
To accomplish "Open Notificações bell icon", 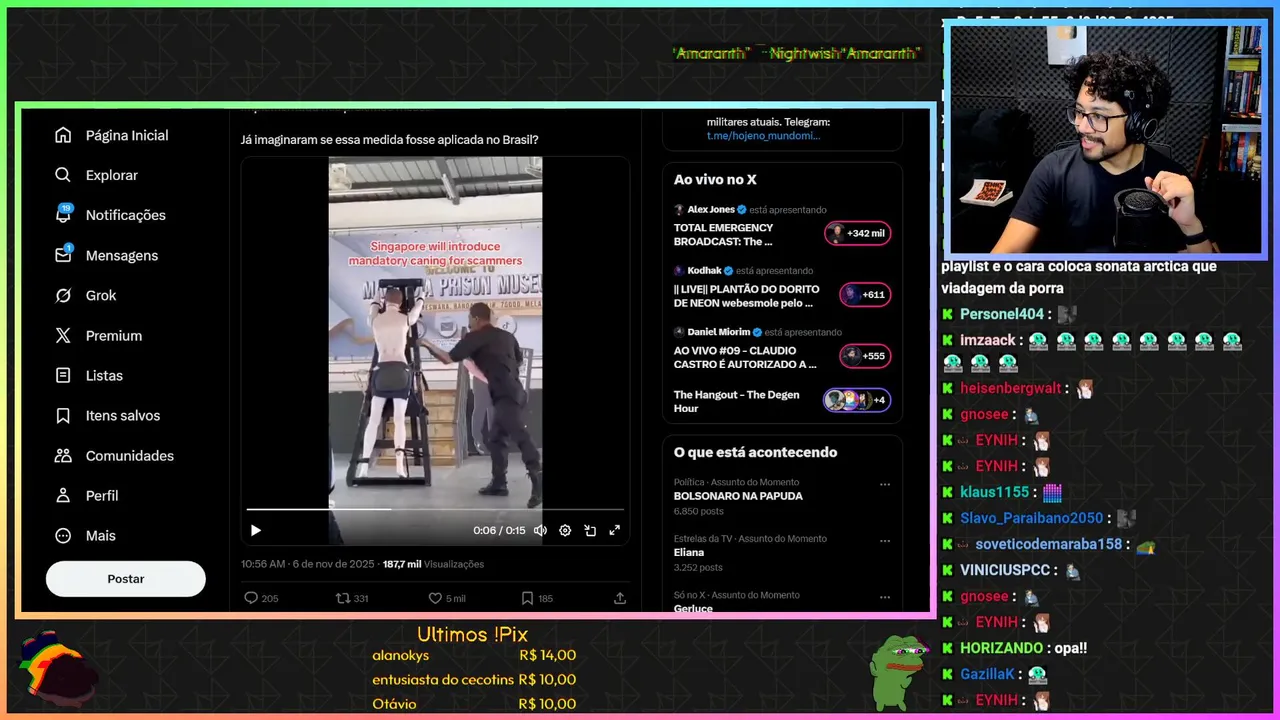I will [63, 214].
